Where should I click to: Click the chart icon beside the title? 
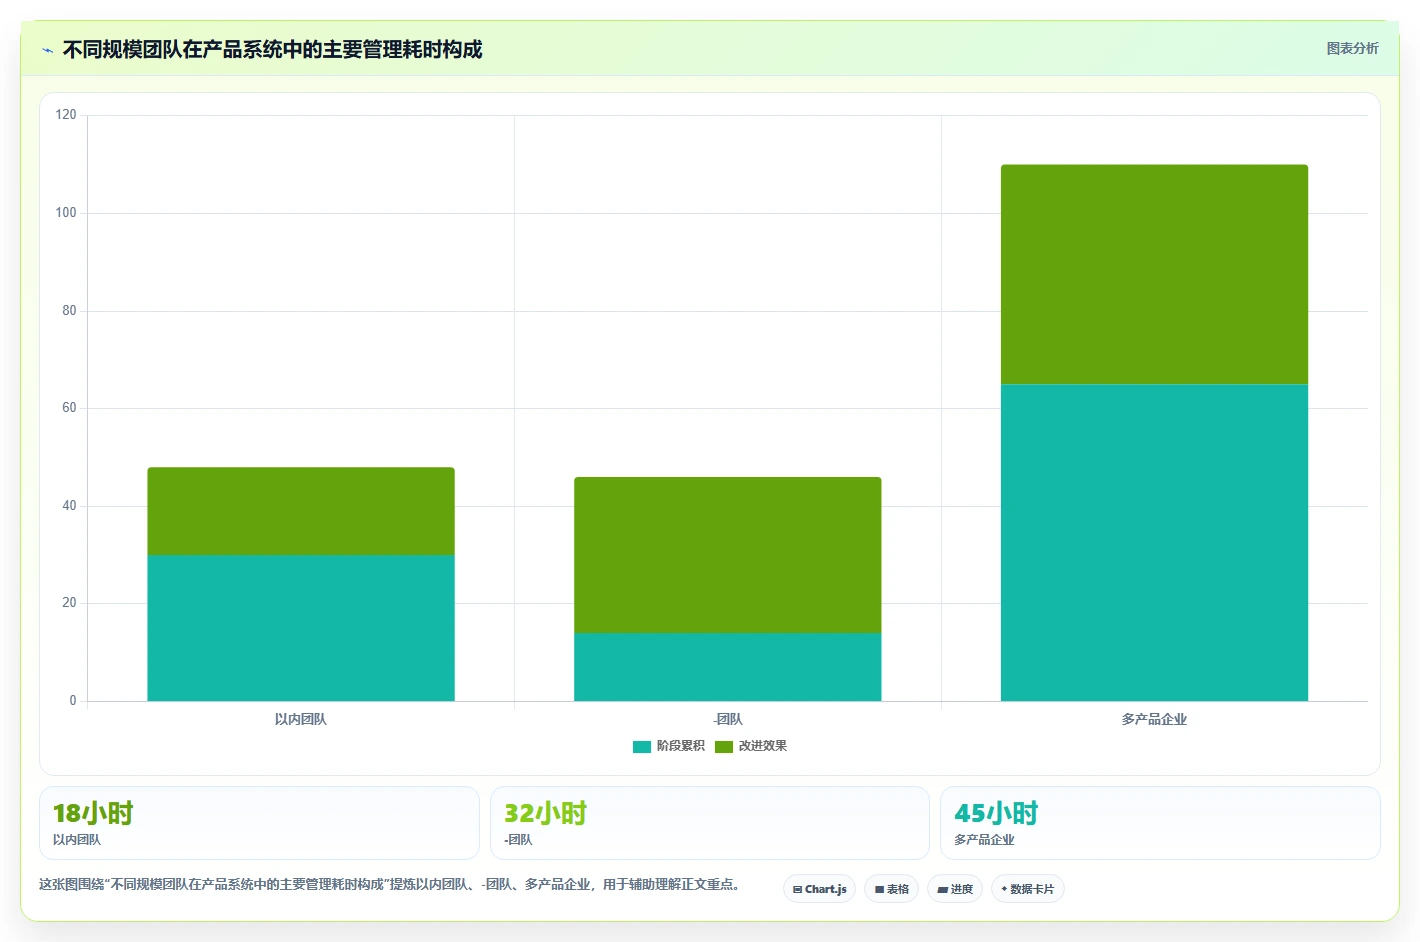(47, 50)
